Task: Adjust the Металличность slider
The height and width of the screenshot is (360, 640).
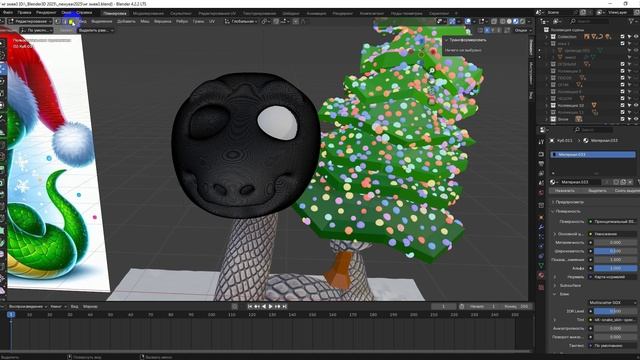Action: click(615, 242)
